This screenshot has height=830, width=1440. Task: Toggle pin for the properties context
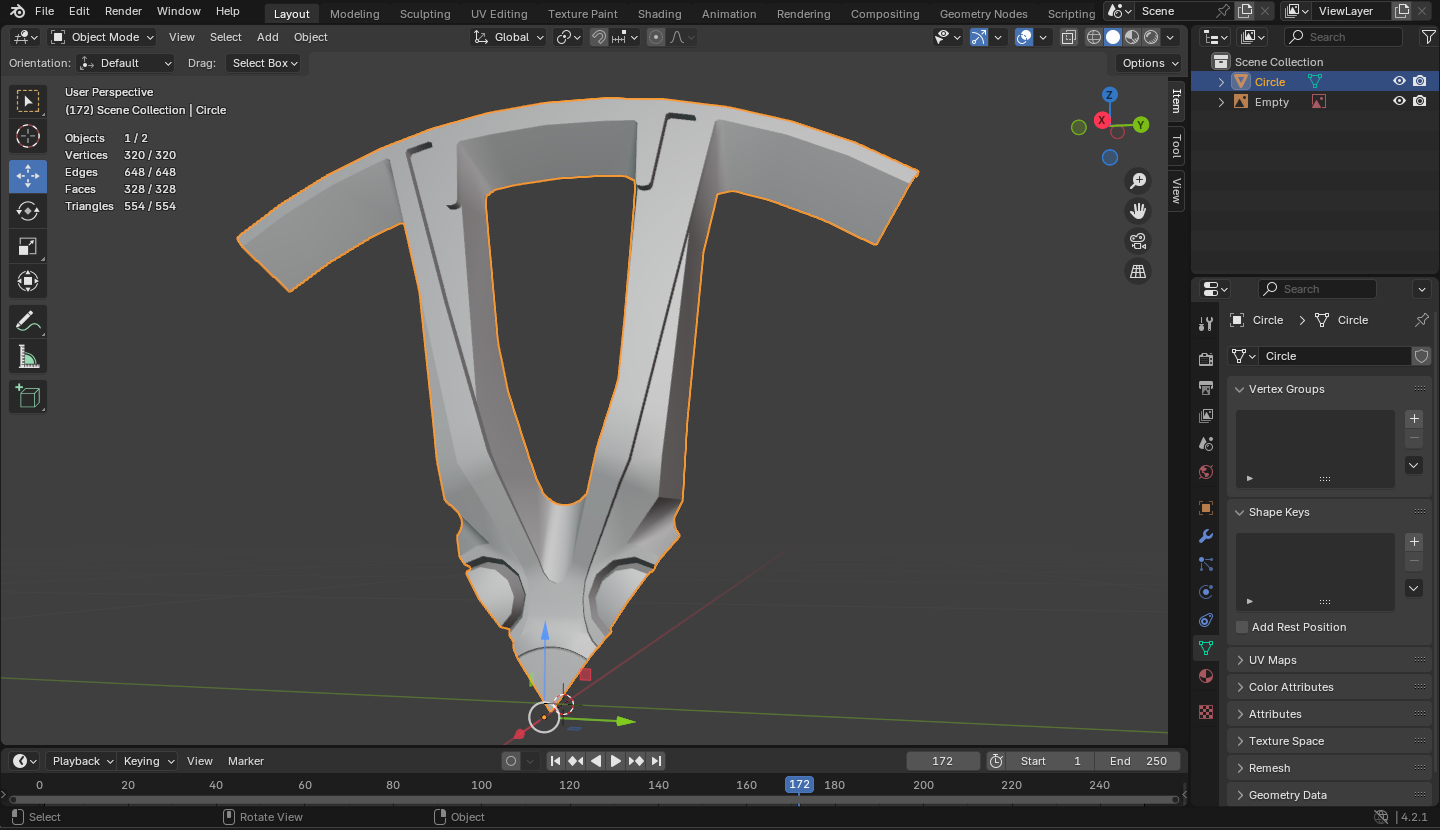point(1422,320)
